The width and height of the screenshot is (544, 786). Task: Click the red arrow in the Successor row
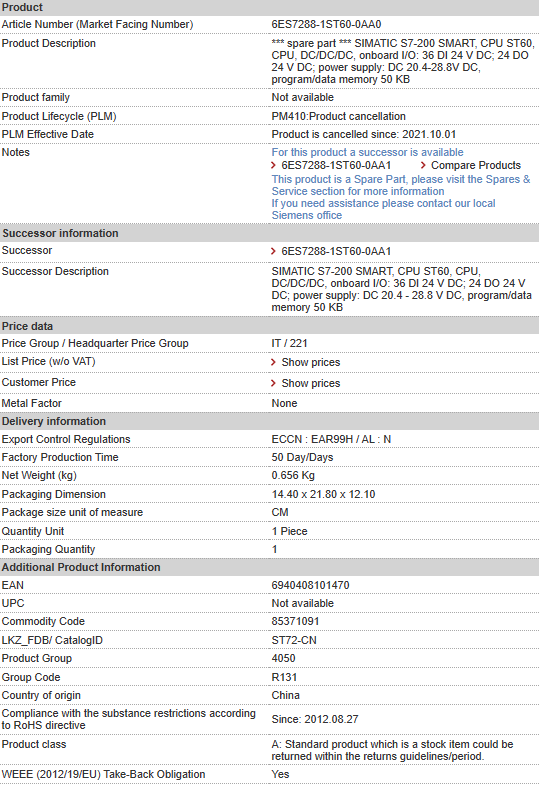tap(273, 251)
